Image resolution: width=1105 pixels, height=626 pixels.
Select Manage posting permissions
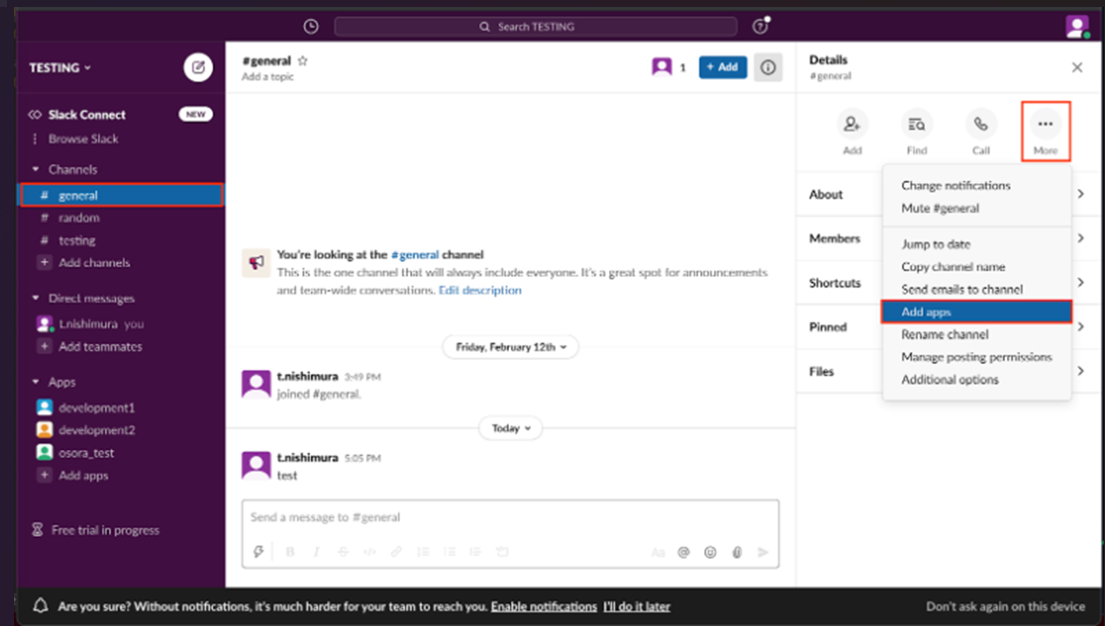point(977,357)
